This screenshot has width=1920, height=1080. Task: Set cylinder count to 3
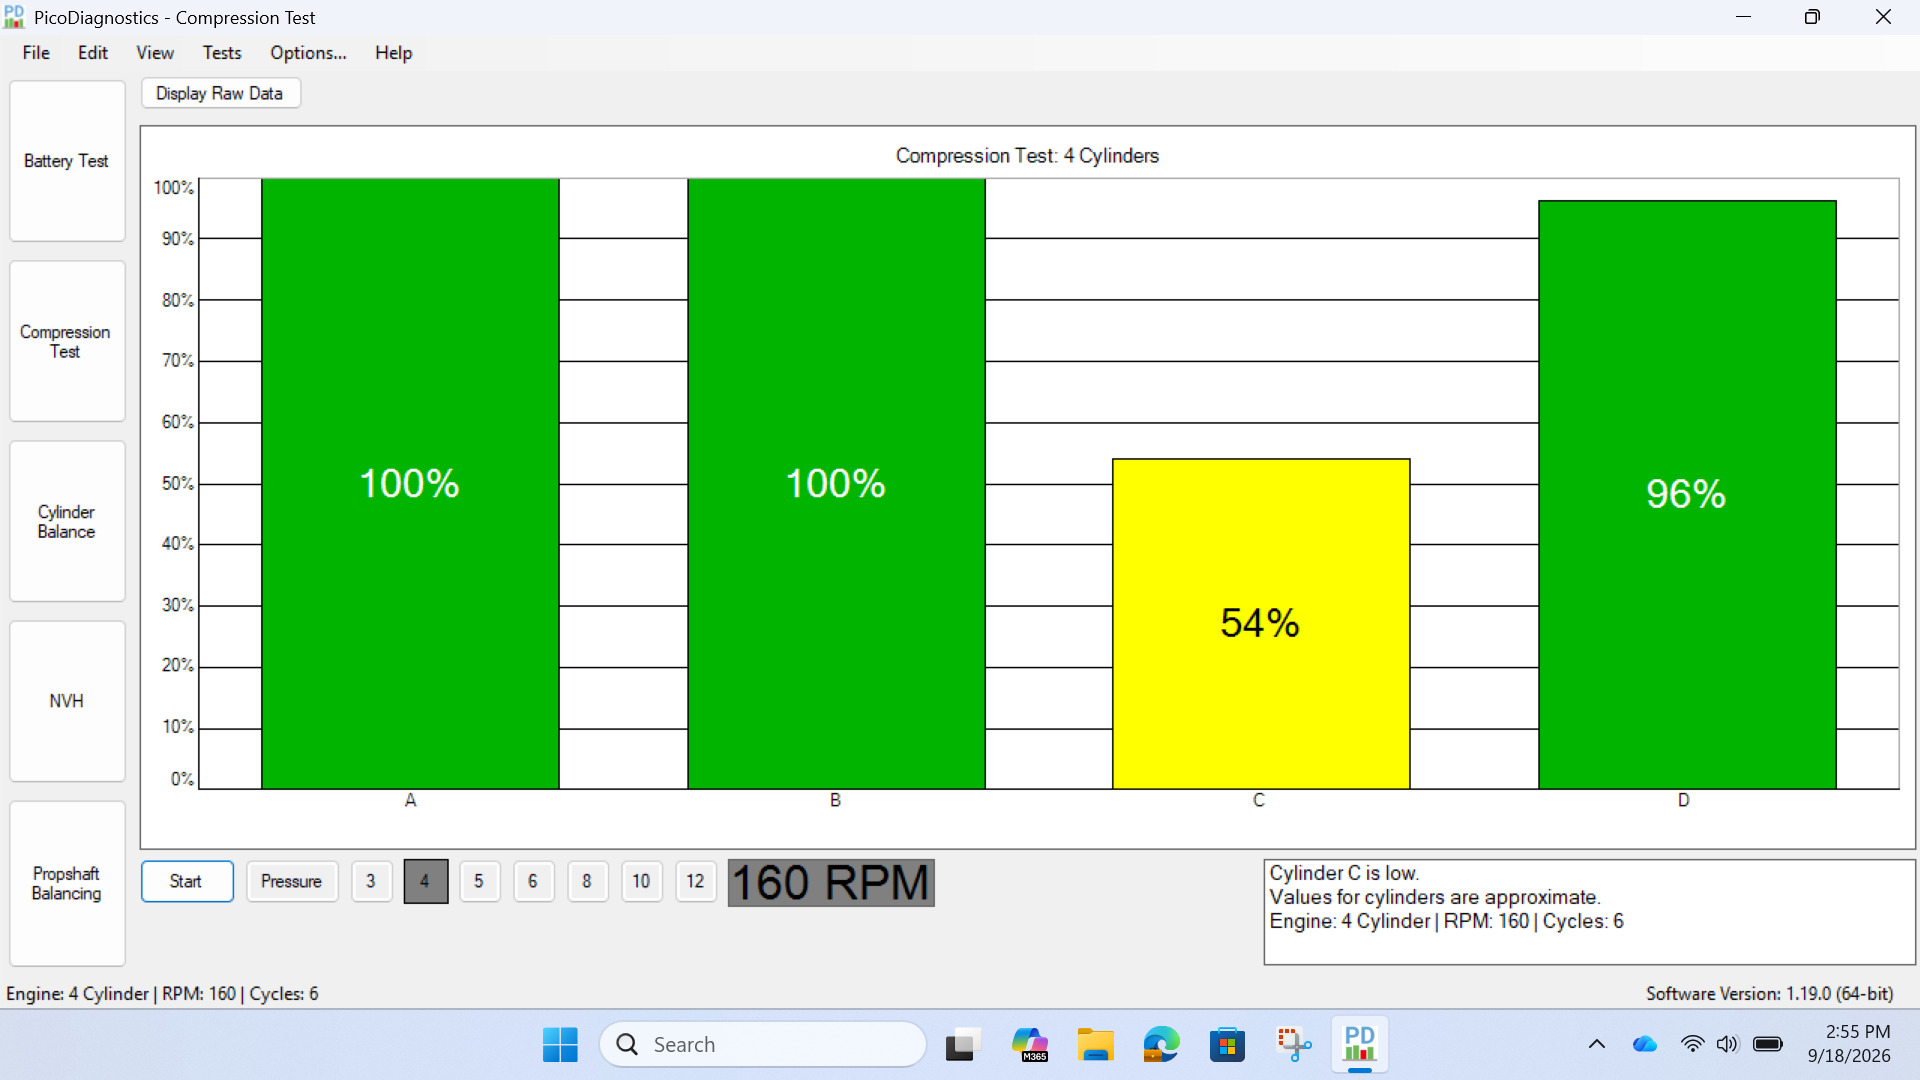371,881
